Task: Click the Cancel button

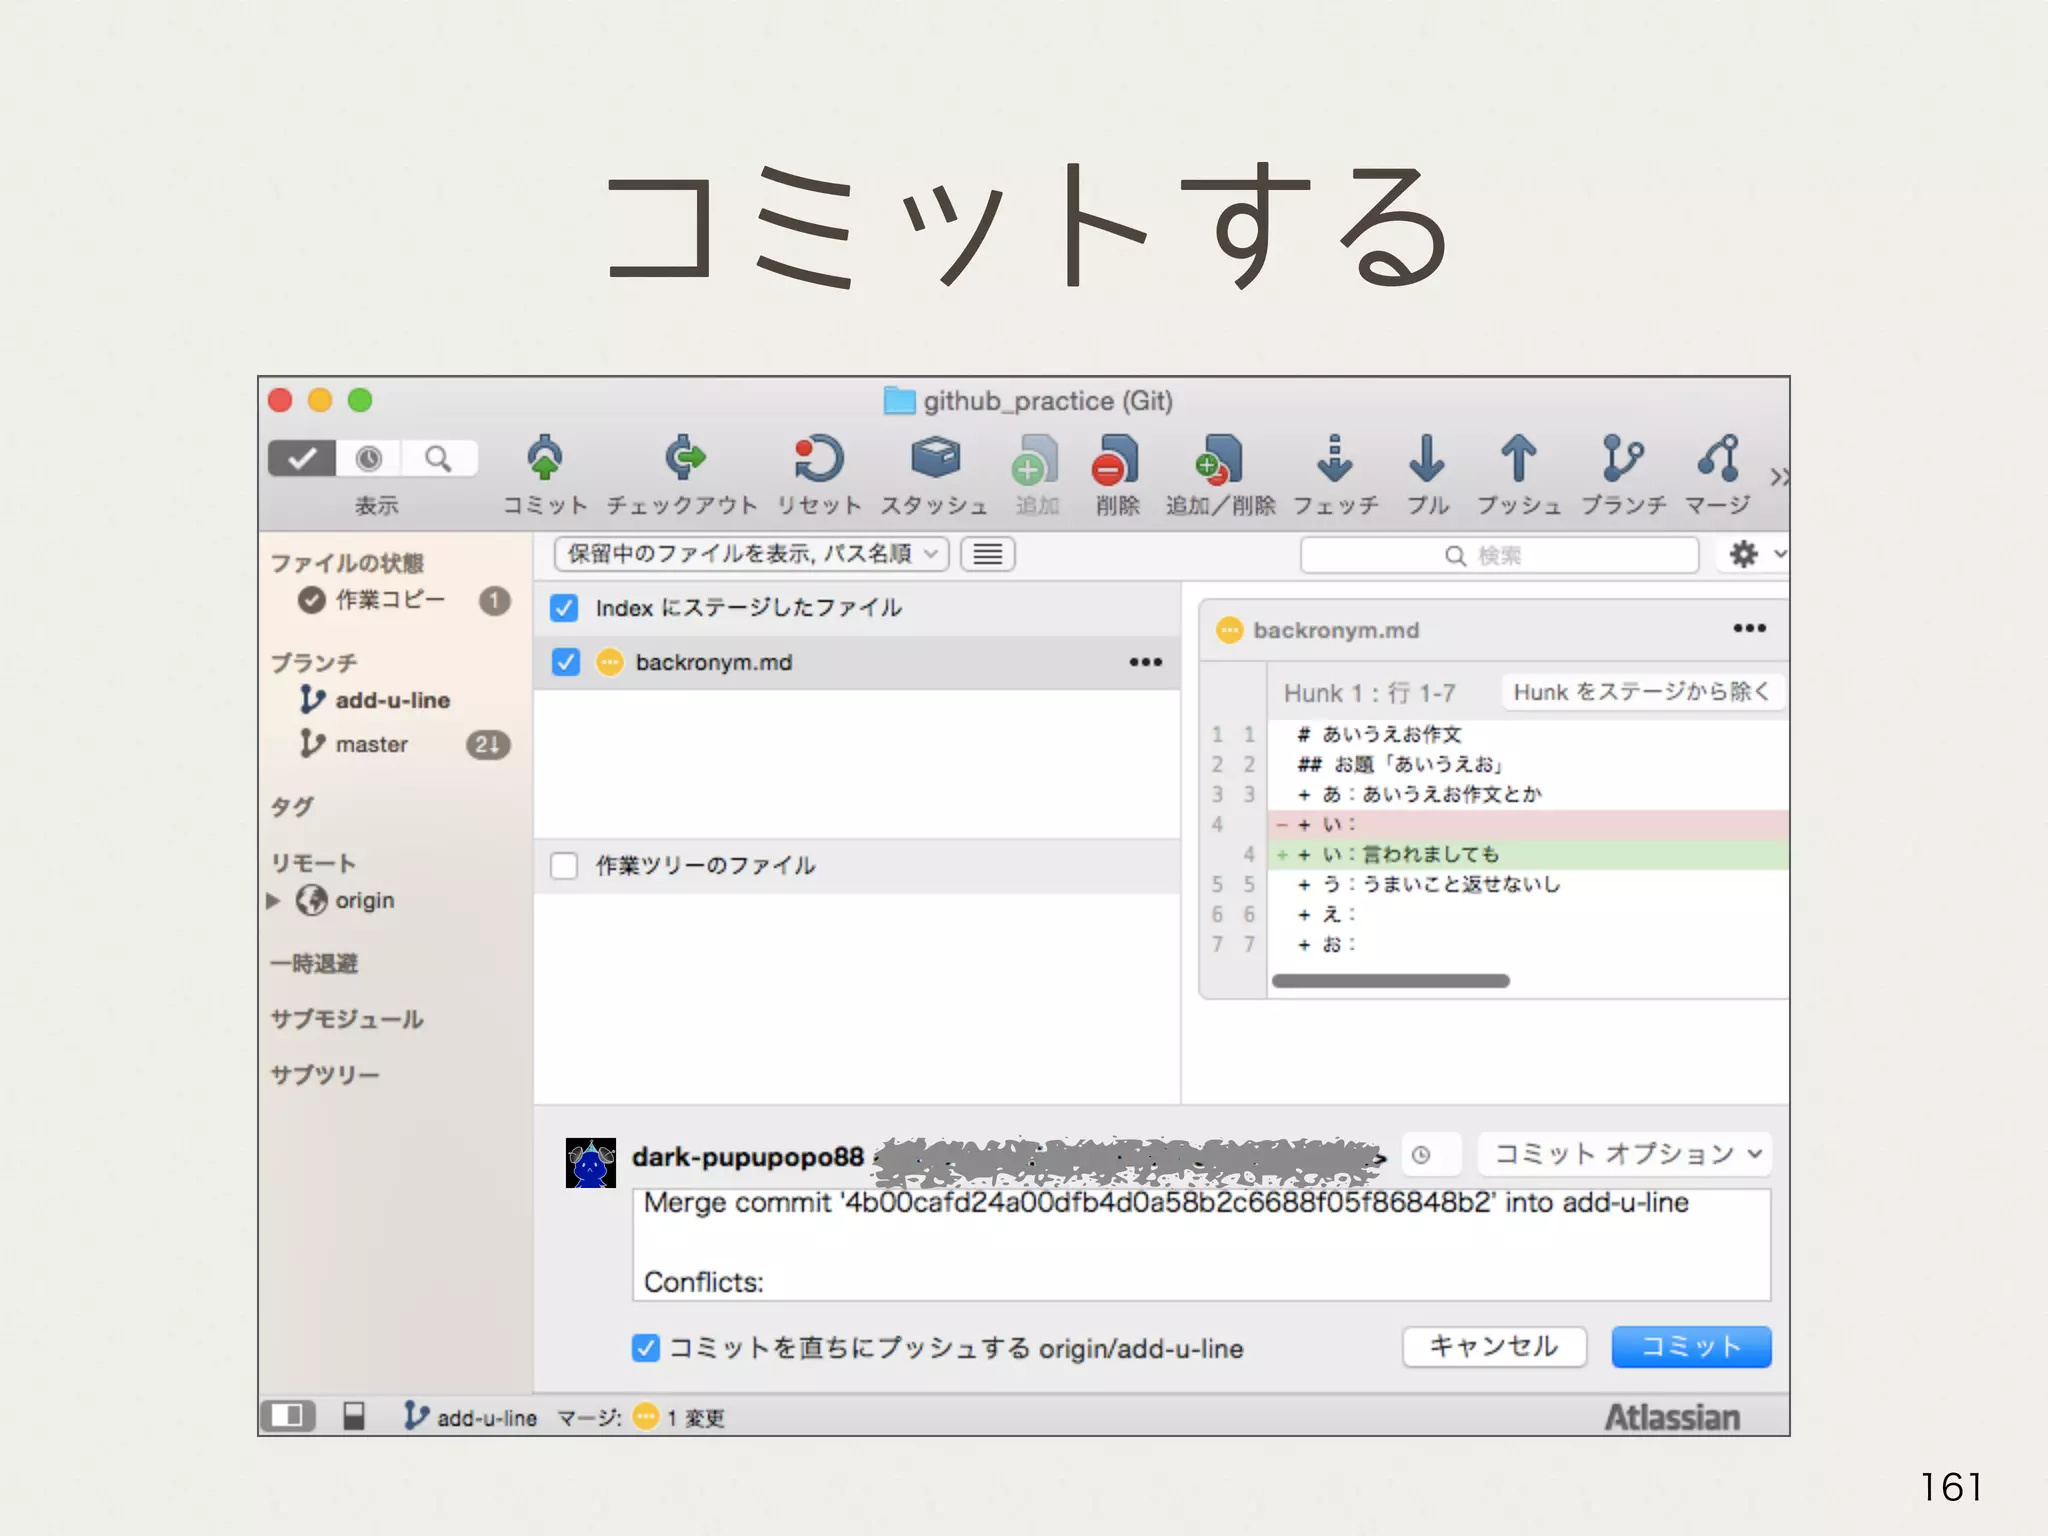Action: pos(1494,1347)
